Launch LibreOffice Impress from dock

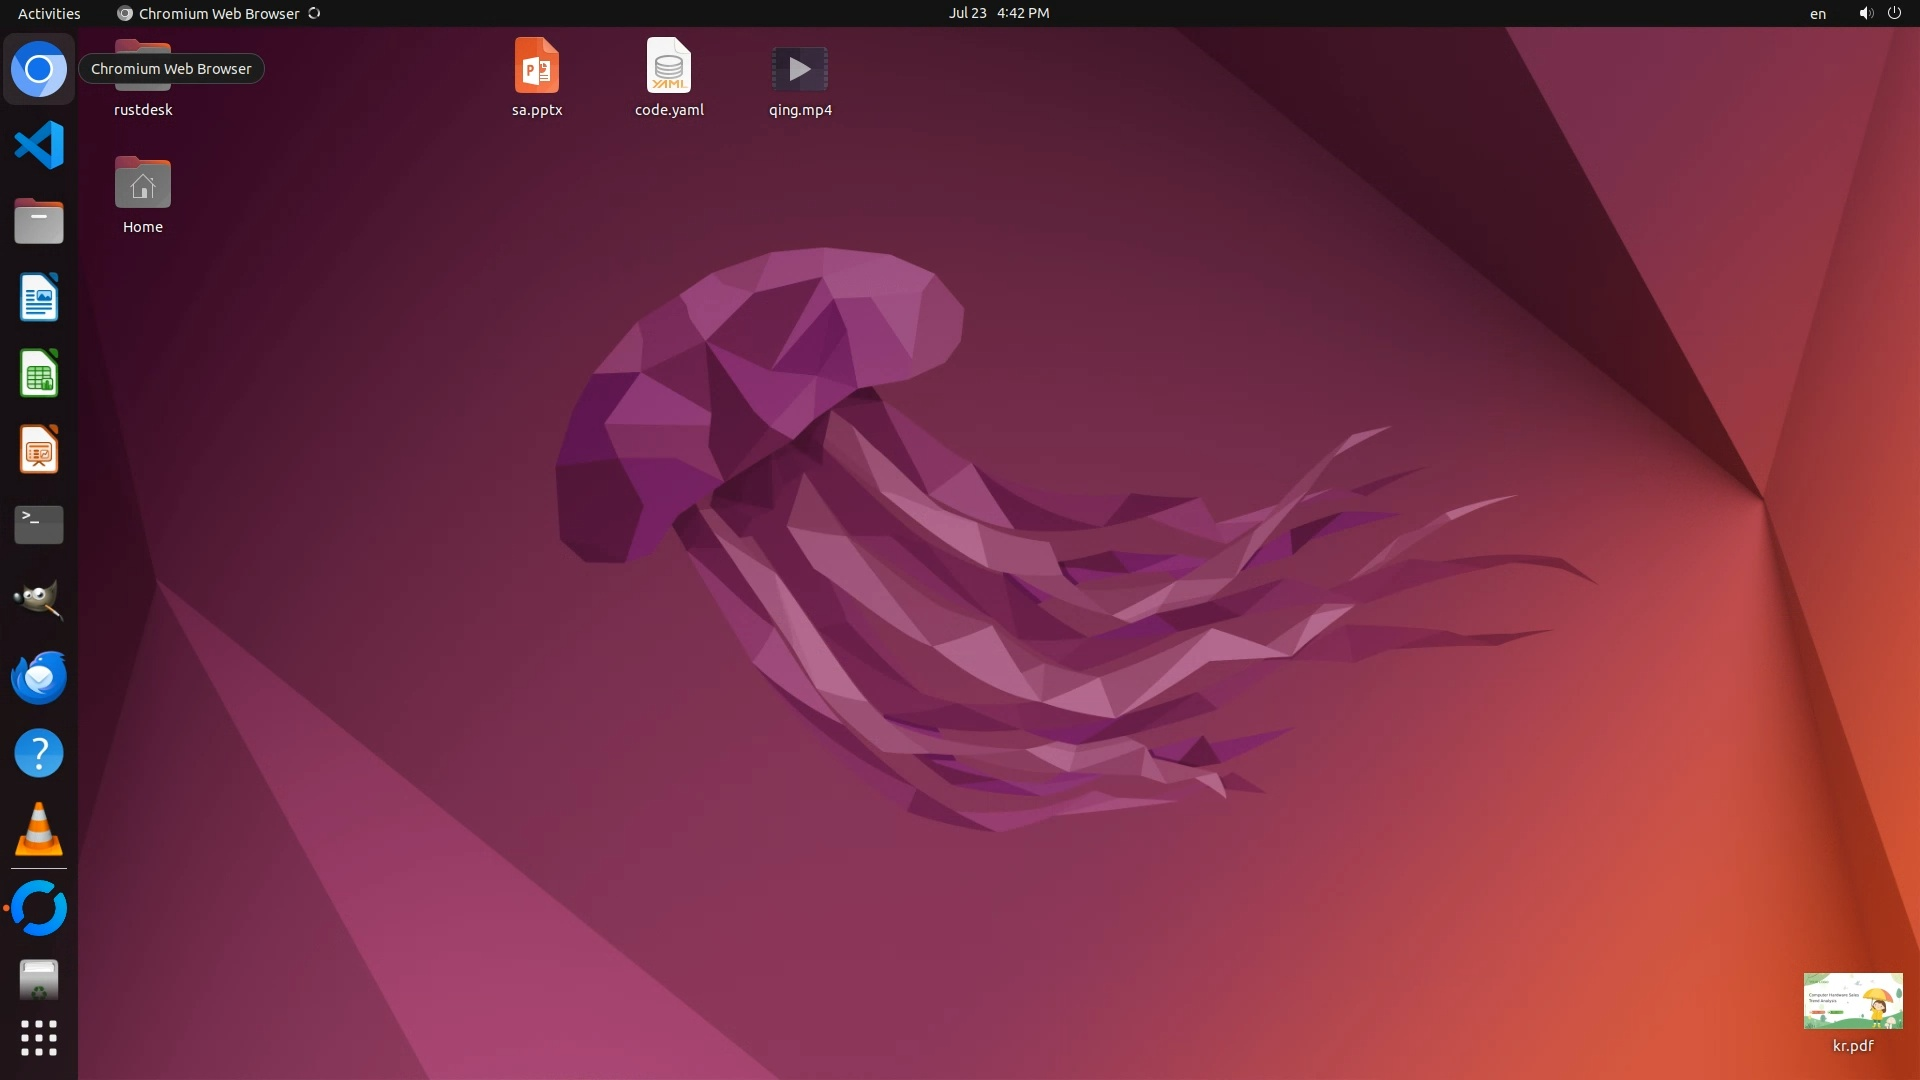(39, 449)
